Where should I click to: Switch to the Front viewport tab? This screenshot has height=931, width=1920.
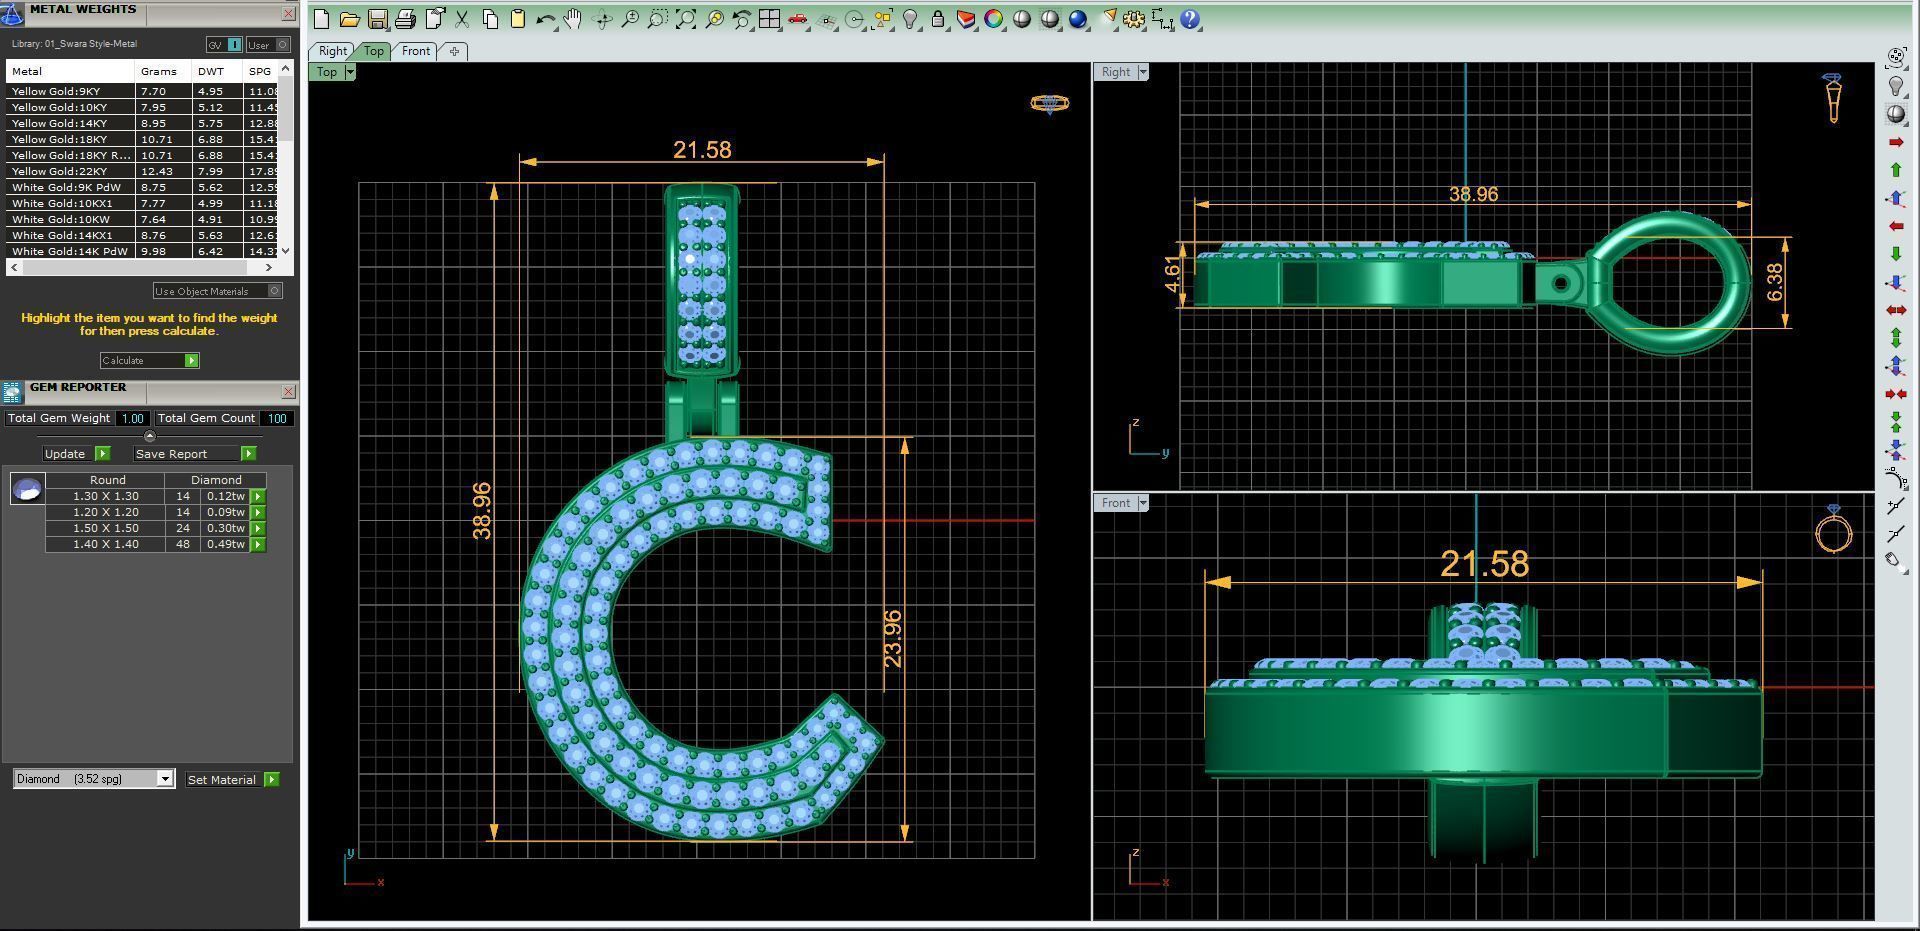tap(416, 51)
